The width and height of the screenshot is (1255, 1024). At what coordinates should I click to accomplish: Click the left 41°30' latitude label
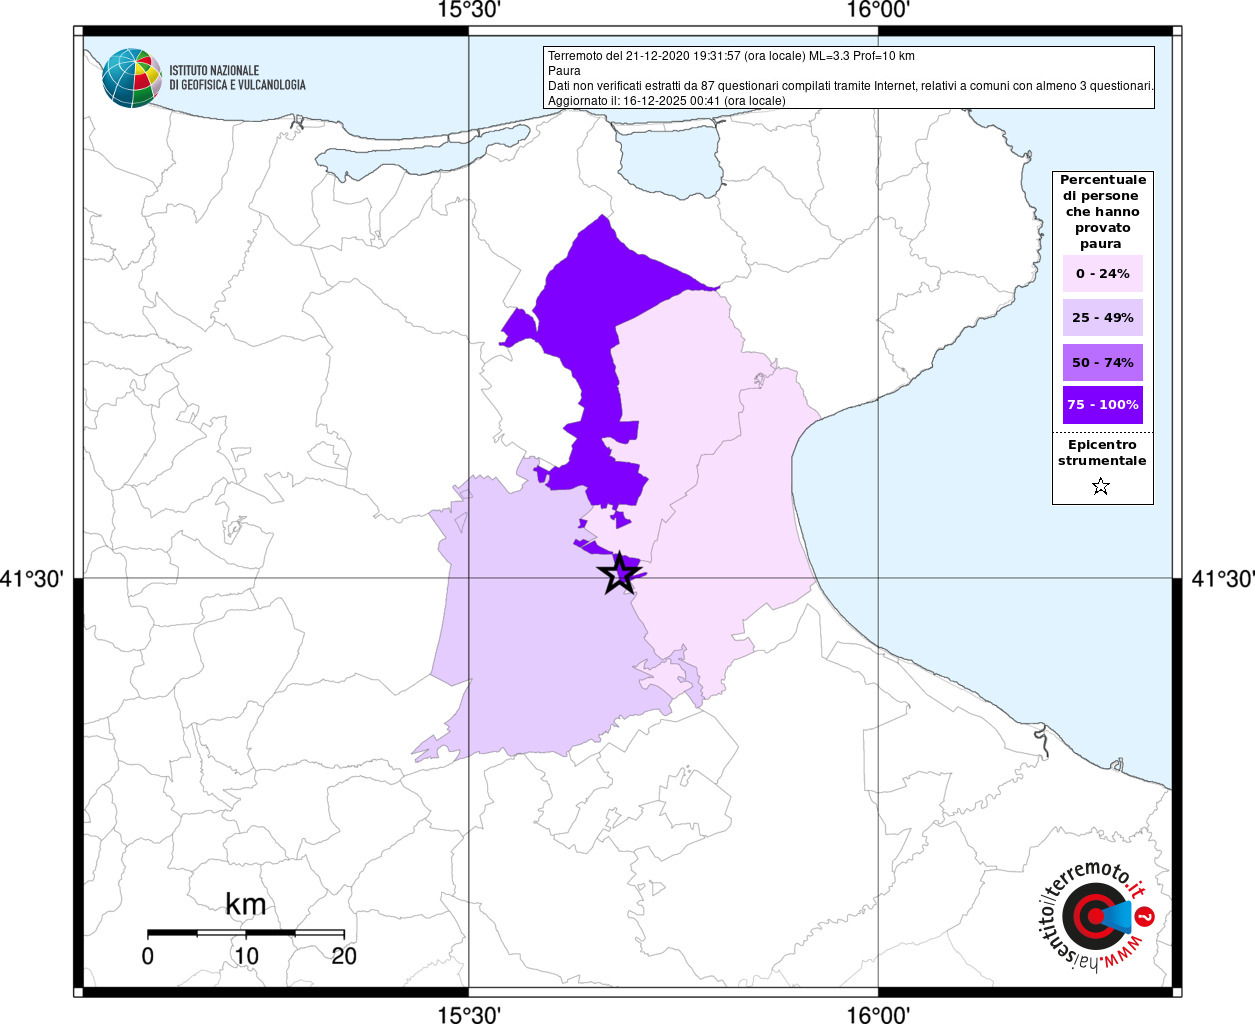pyautogui.click(x=33, y=579)
